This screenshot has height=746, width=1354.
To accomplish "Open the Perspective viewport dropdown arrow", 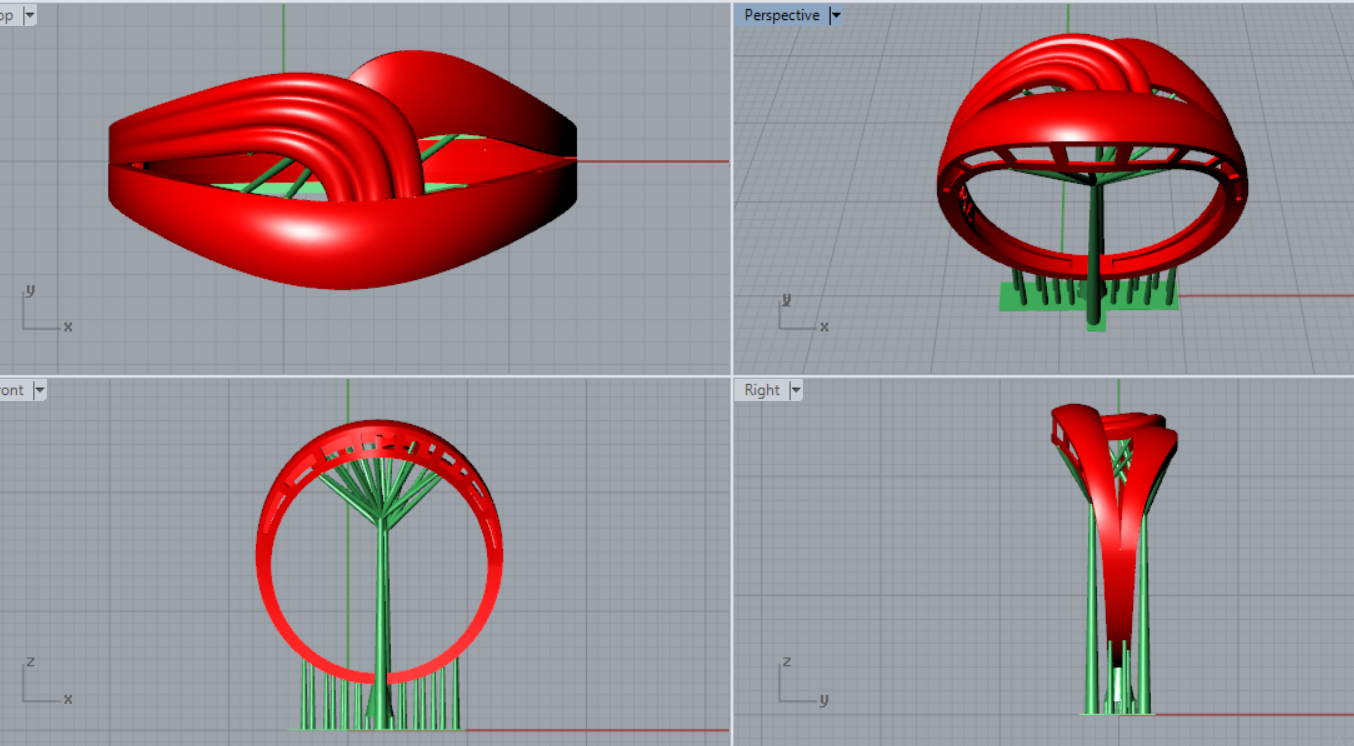I will point(836,15).
